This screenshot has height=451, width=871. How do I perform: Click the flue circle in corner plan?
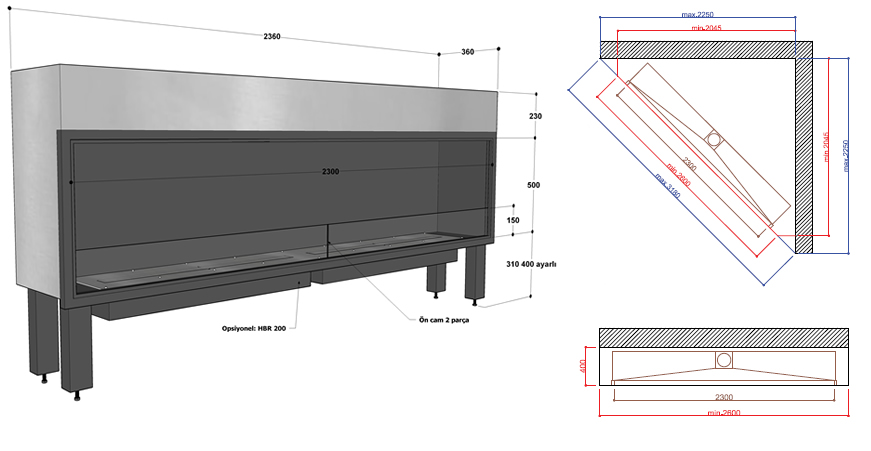(x=714, y=139)
